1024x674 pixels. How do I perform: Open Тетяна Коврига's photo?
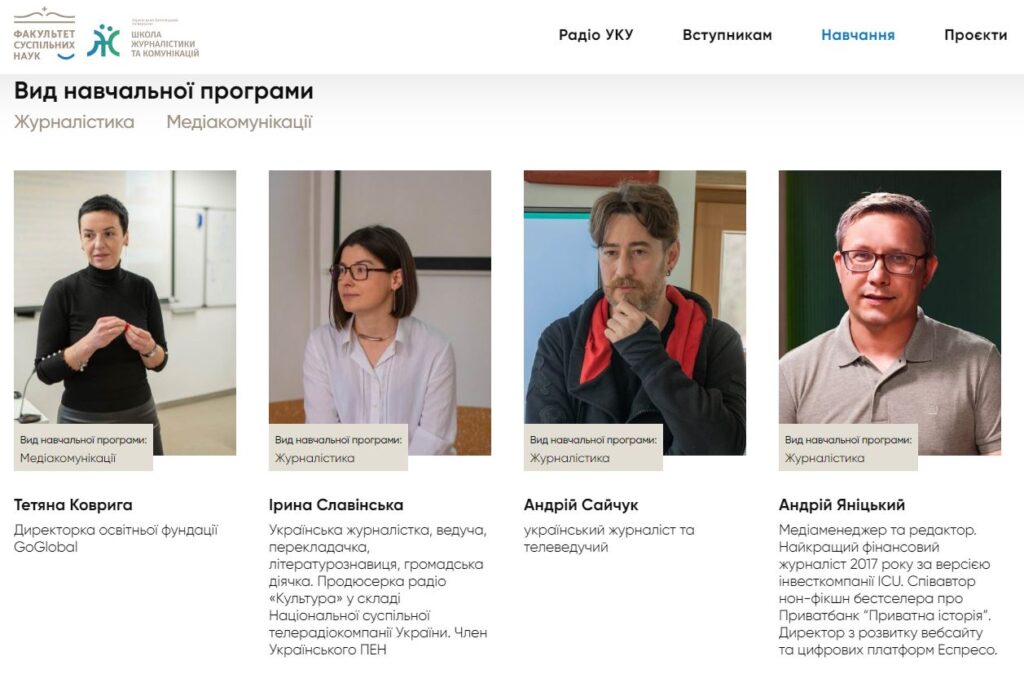pos(125,312)
